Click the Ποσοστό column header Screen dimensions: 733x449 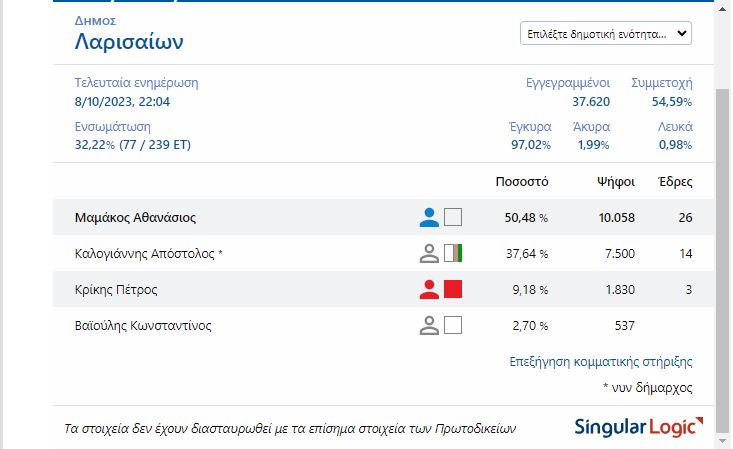pos(522,182)
